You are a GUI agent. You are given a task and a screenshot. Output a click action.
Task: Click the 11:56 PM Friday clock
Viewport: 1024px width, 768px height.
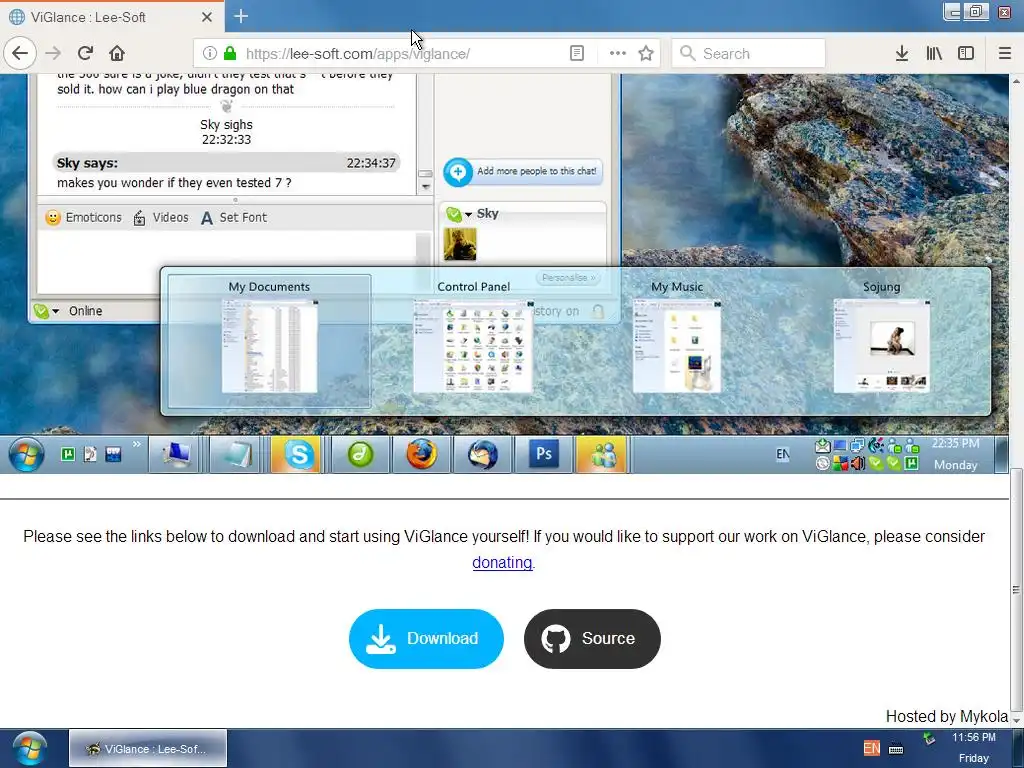coord(974,748)
